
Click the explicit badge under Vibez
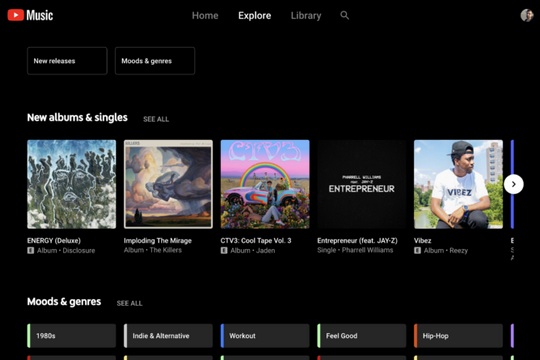(417, 250)
